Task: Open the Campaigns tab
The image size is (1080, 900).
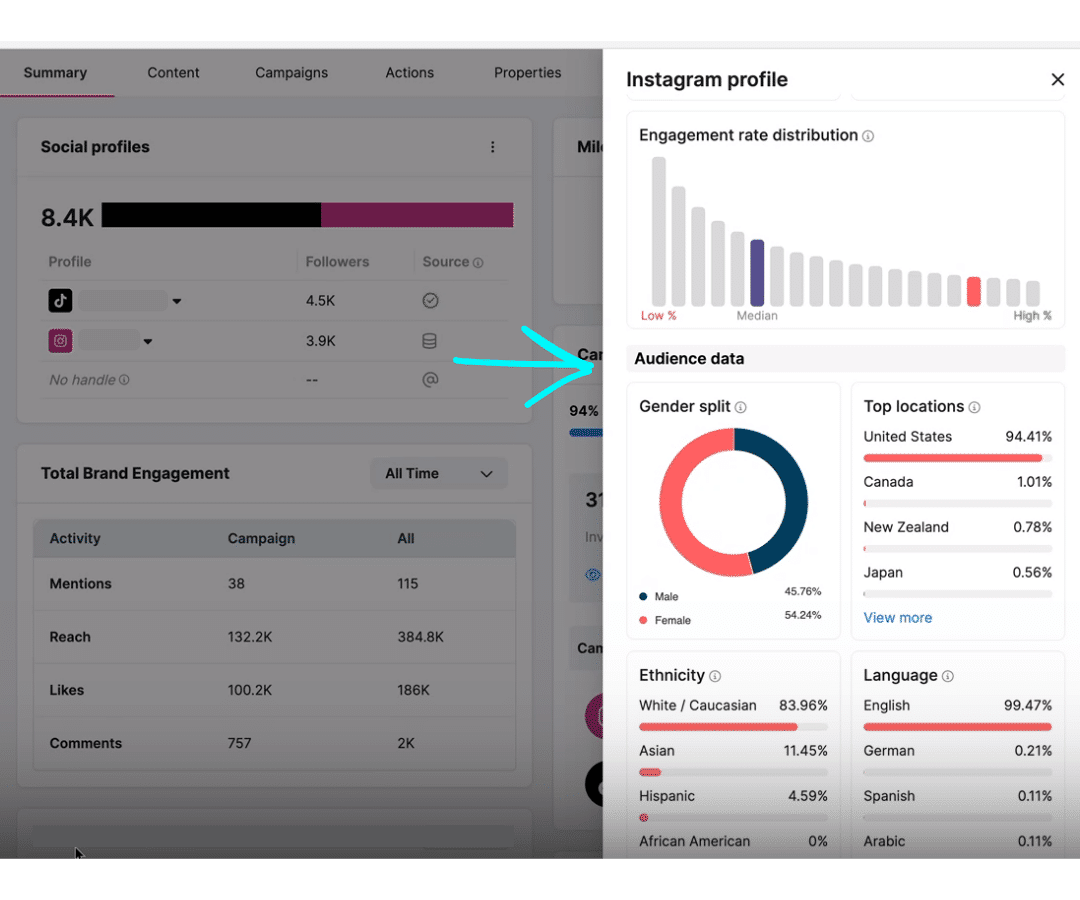Action: (291, 73)
